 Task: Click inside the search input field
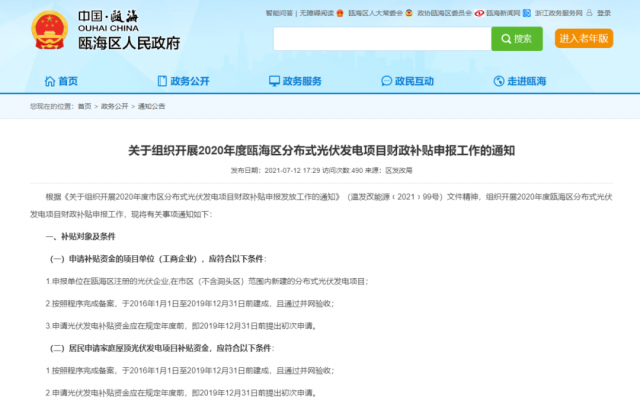(380, 39)
